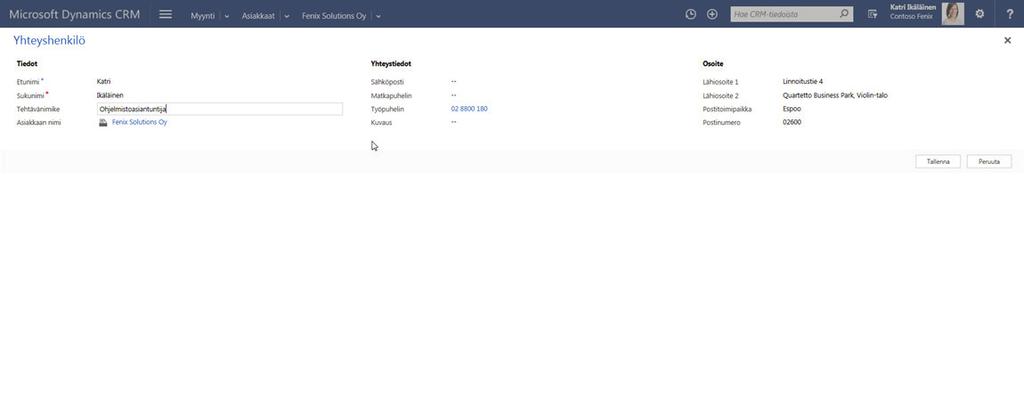Open the recent records clock icon
This screenshot has width=1024, height=410.
click(x=690, y=14)
